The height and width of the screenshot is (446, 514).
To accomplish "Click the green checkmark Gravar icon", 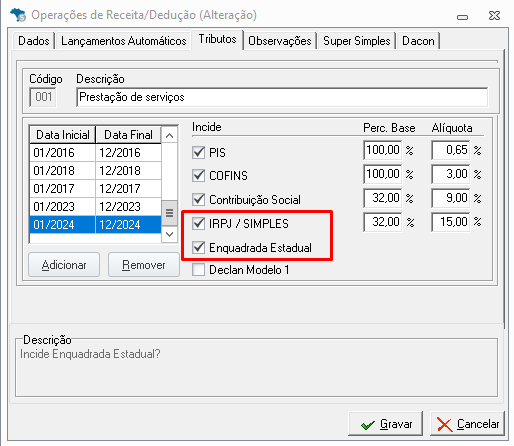I will click(x=368, y=425).
